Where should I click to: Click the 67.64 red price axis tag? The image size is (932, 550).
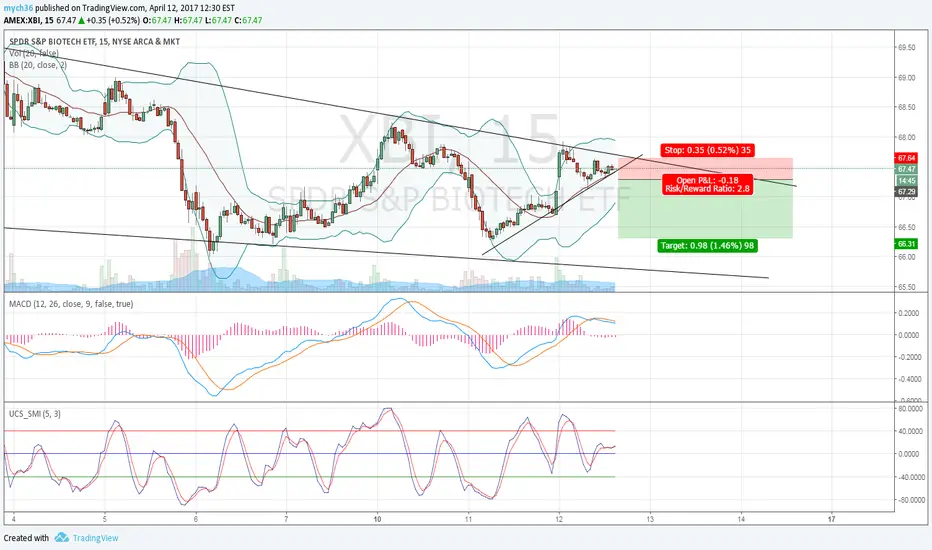tap(906, 158)
